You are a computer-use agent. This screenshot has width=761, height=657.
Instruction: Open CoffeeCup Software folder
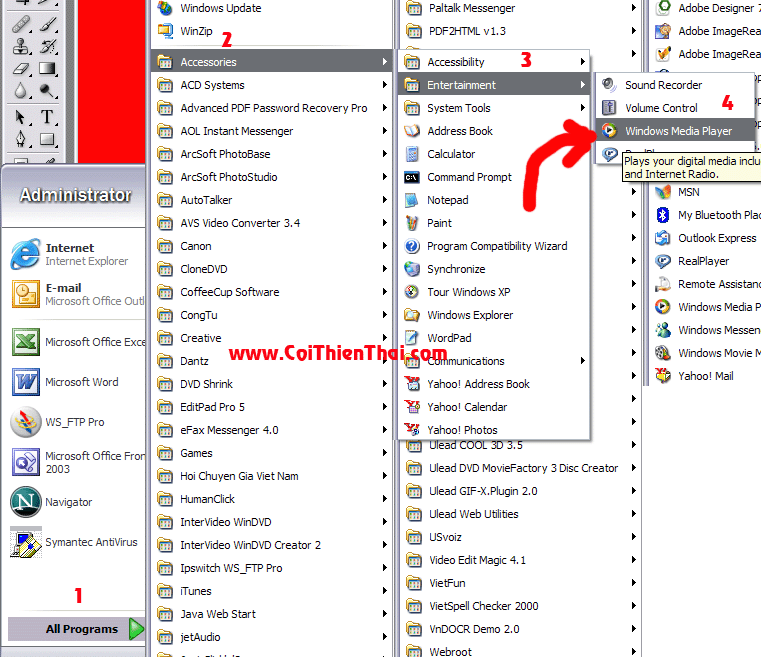tap(271, 292)
